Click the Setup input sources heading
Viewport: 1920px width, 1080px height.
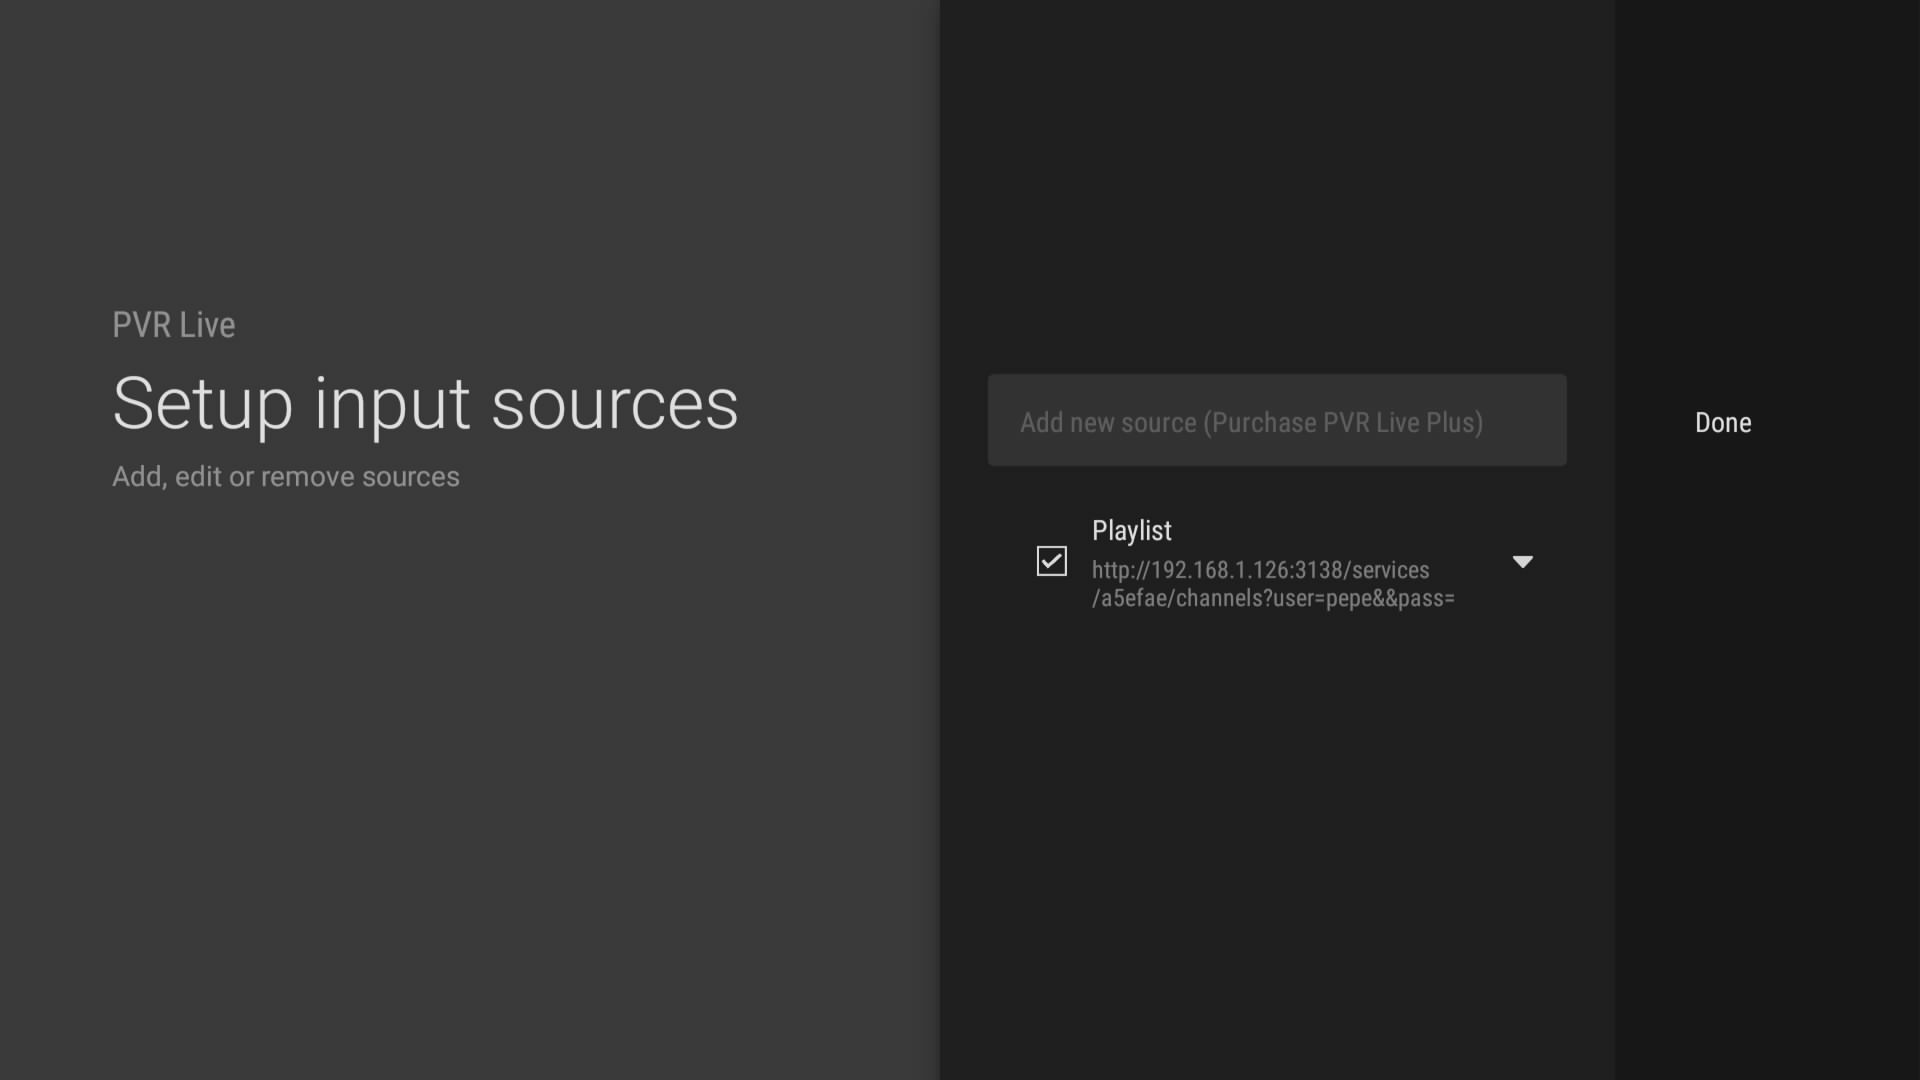[x=425, y=404]
